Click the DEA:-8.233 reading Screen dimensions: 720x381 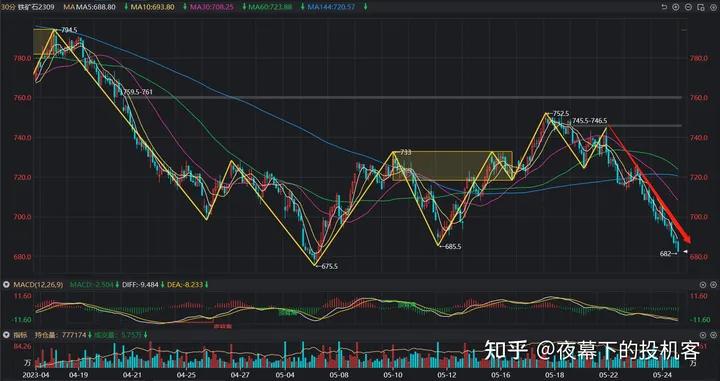(186, 285)
